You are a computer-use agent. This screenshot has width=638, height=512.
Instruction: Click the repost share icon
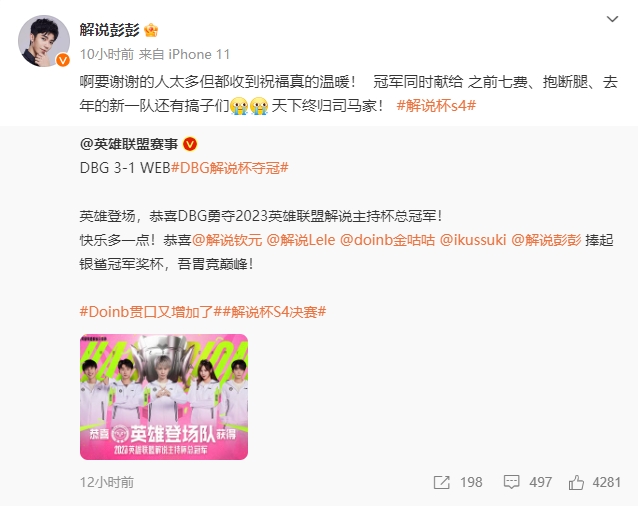click(441, 482)
